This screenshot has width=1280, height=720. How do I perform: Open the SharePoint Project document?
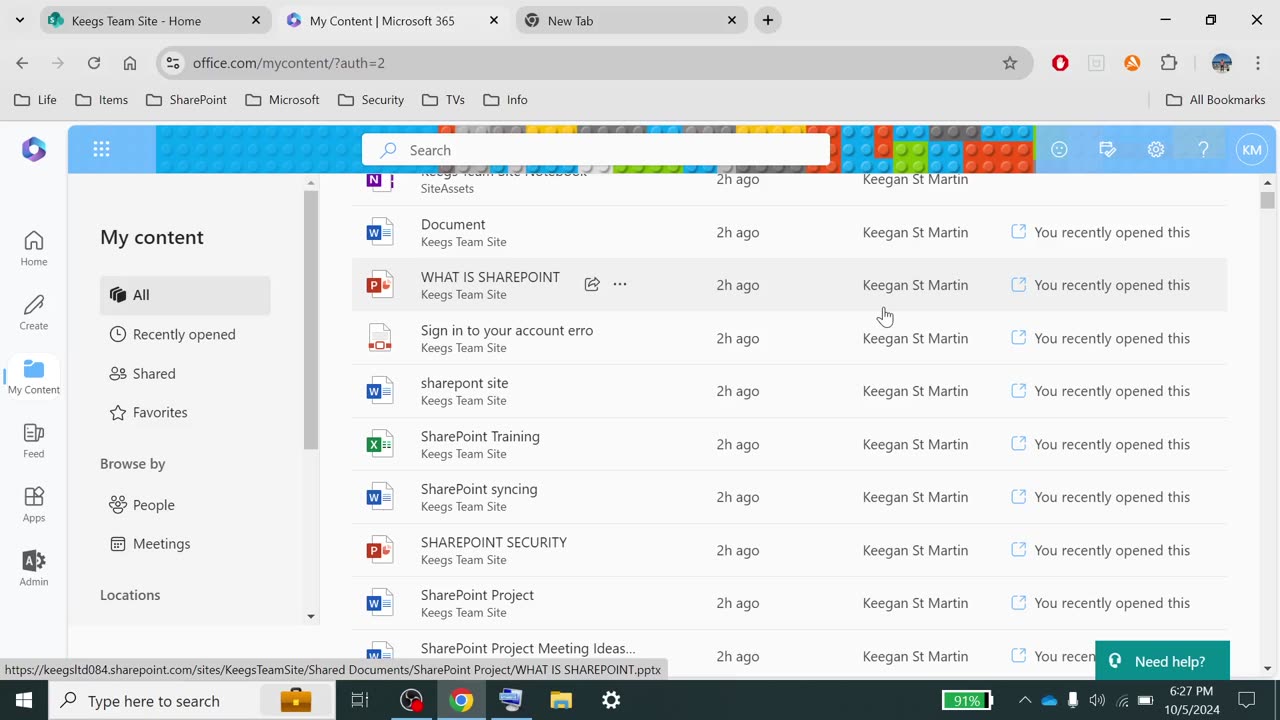tap(477, 595)
